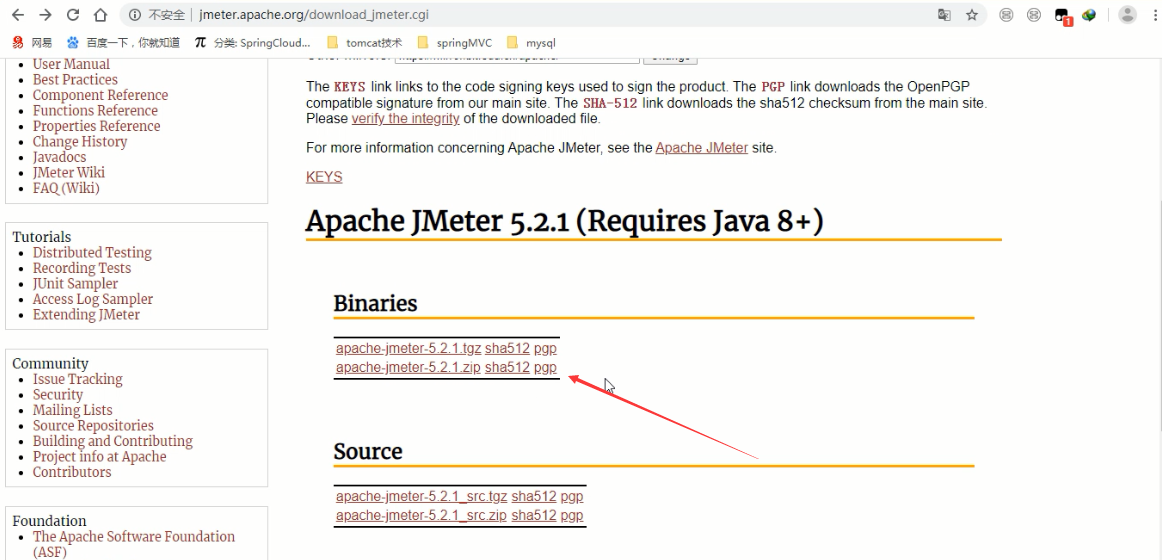Open User Manual in sidebar

click(x=71, y=64)
